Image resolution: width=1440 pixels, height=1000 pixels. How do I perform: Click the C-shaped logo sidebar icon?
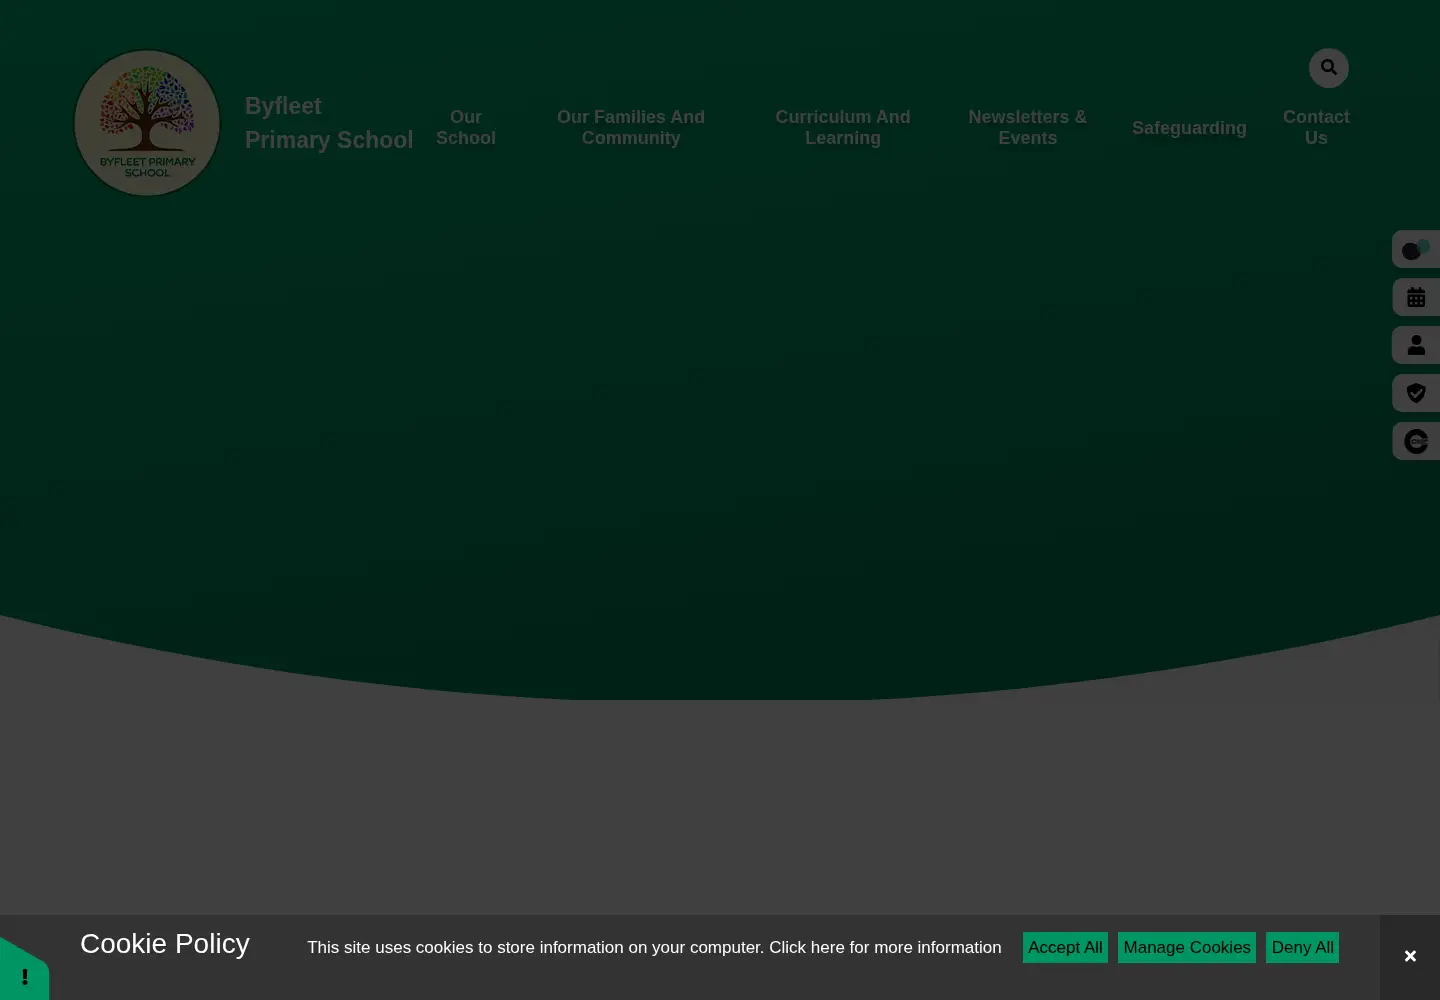point(1416,441)
